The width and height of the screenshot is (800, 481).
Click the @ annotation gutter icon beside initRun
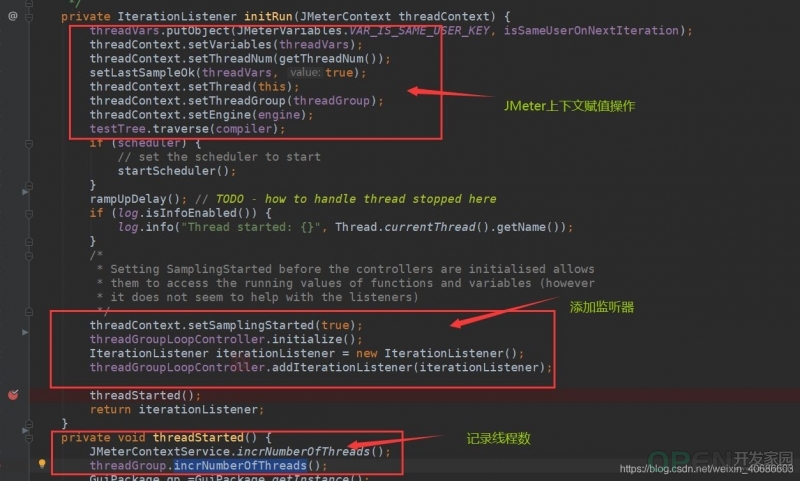13,16
